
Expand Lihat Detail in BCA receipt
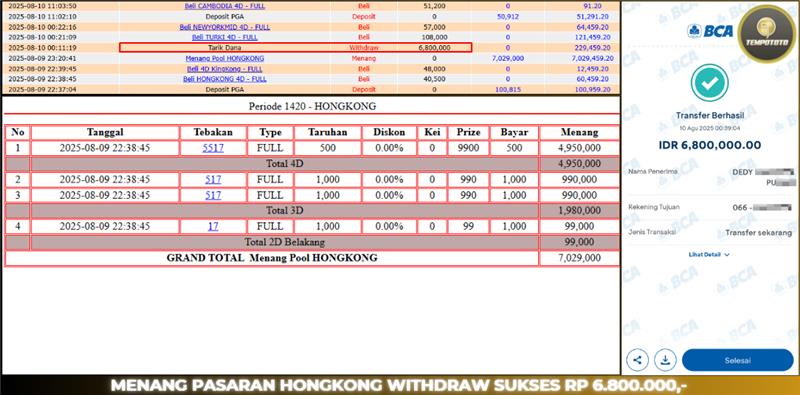click(709, 254)
